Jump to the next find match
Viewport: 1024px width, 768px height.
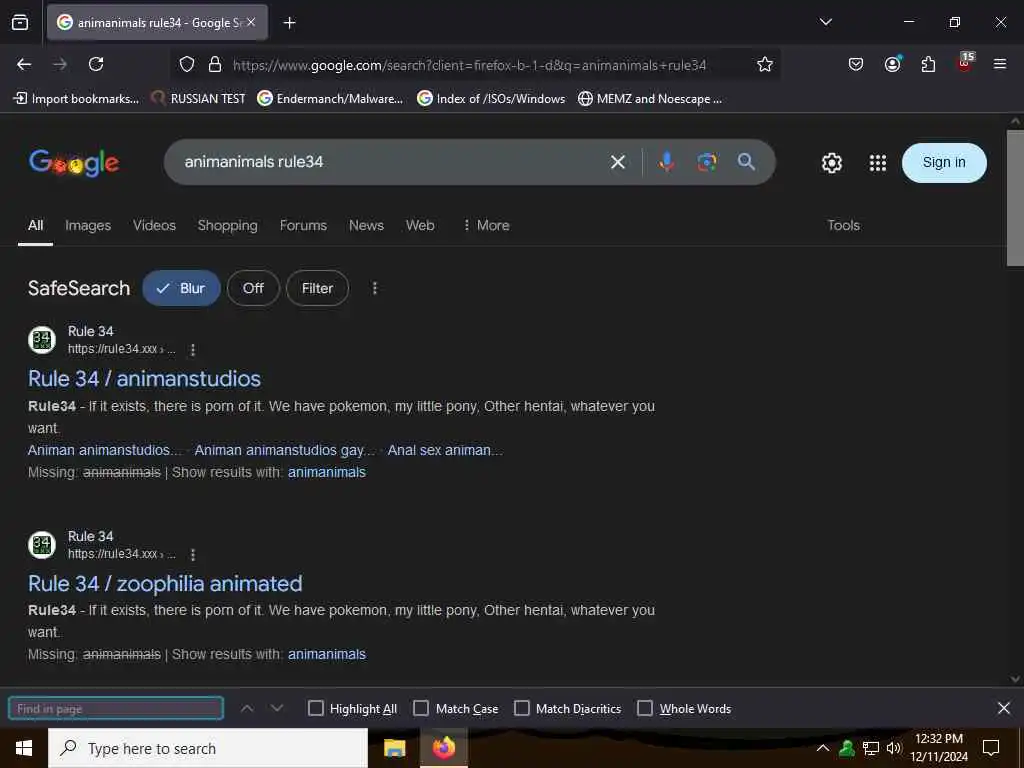pos(277,708)
